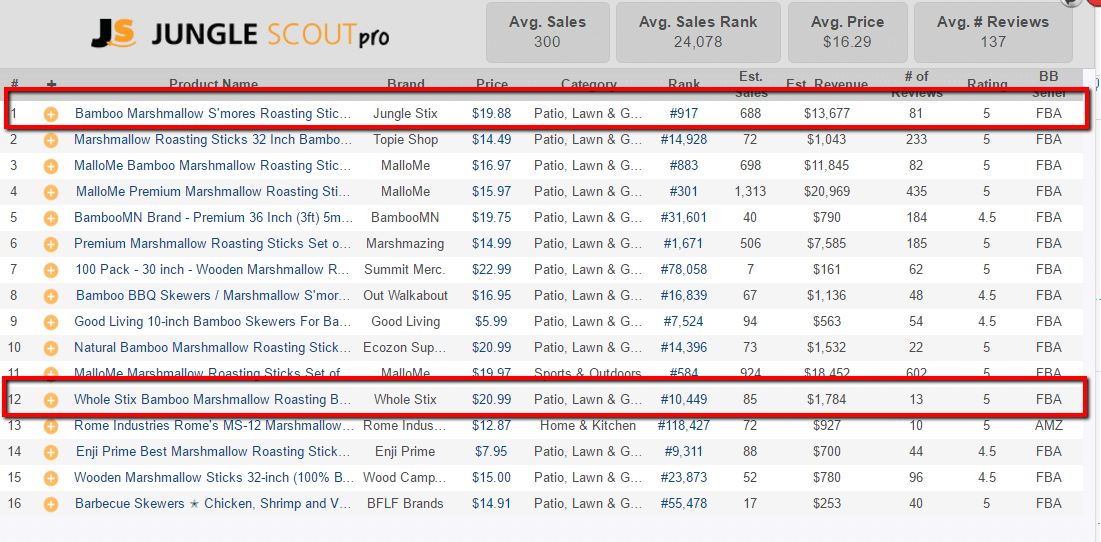Click the Jungle Scout Pro logo
This screenshot has width=1101, height=542.
(x=240, y=34)
